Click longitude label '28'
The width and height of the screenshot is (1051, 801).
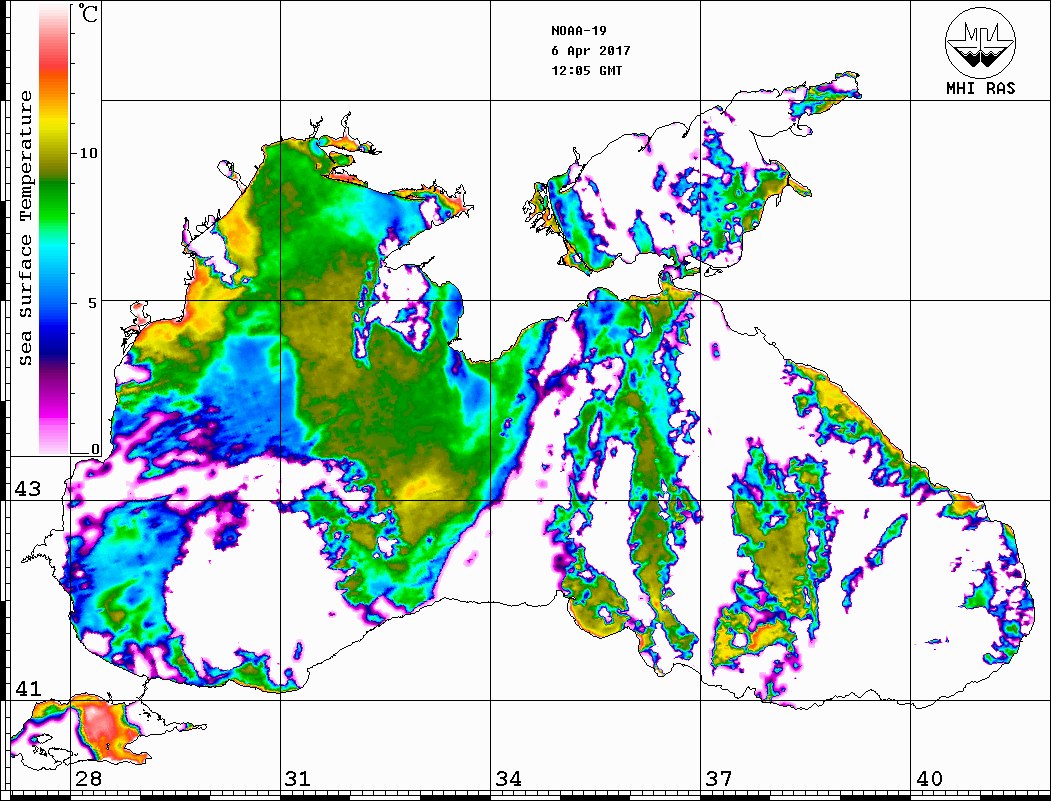[88, 779]
